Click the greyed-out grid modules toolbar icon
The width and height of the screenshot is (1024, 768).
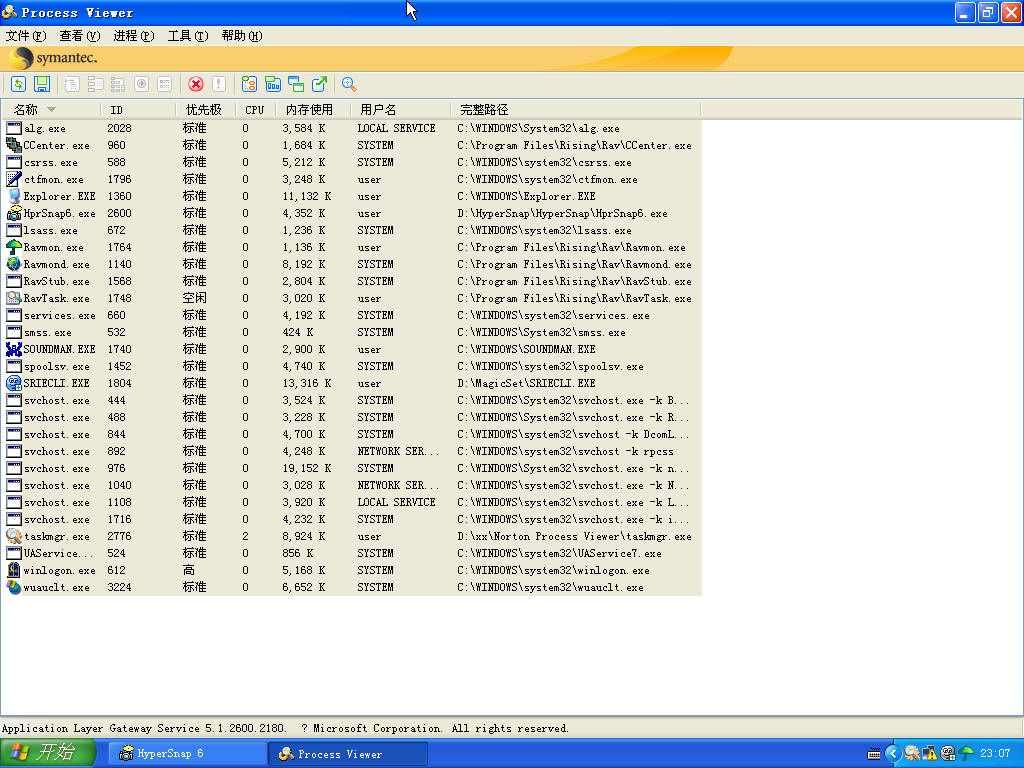(118, 84)
